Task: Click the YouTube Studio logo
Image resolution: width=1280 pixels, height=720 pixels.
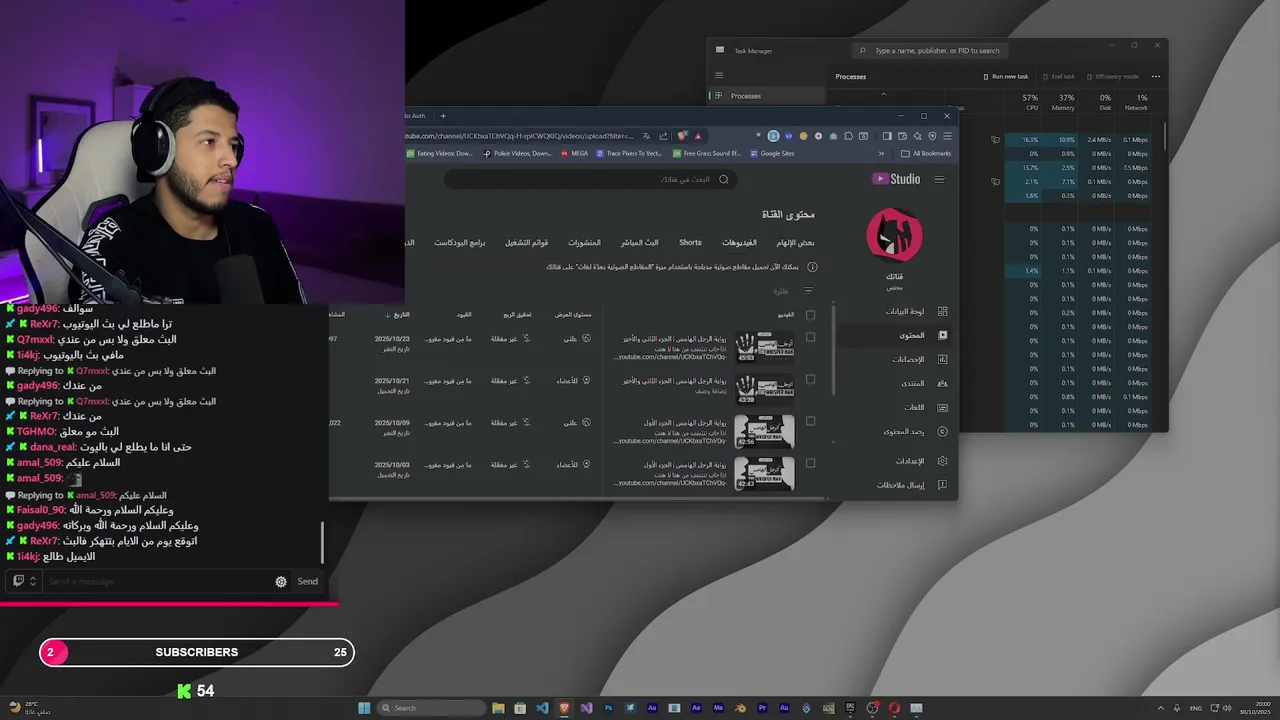Action: pos(897,179)
